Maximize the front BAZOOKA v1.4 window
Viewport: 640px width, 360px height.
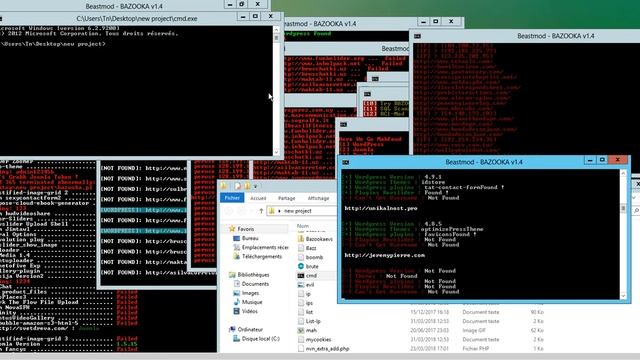[602, 160]
